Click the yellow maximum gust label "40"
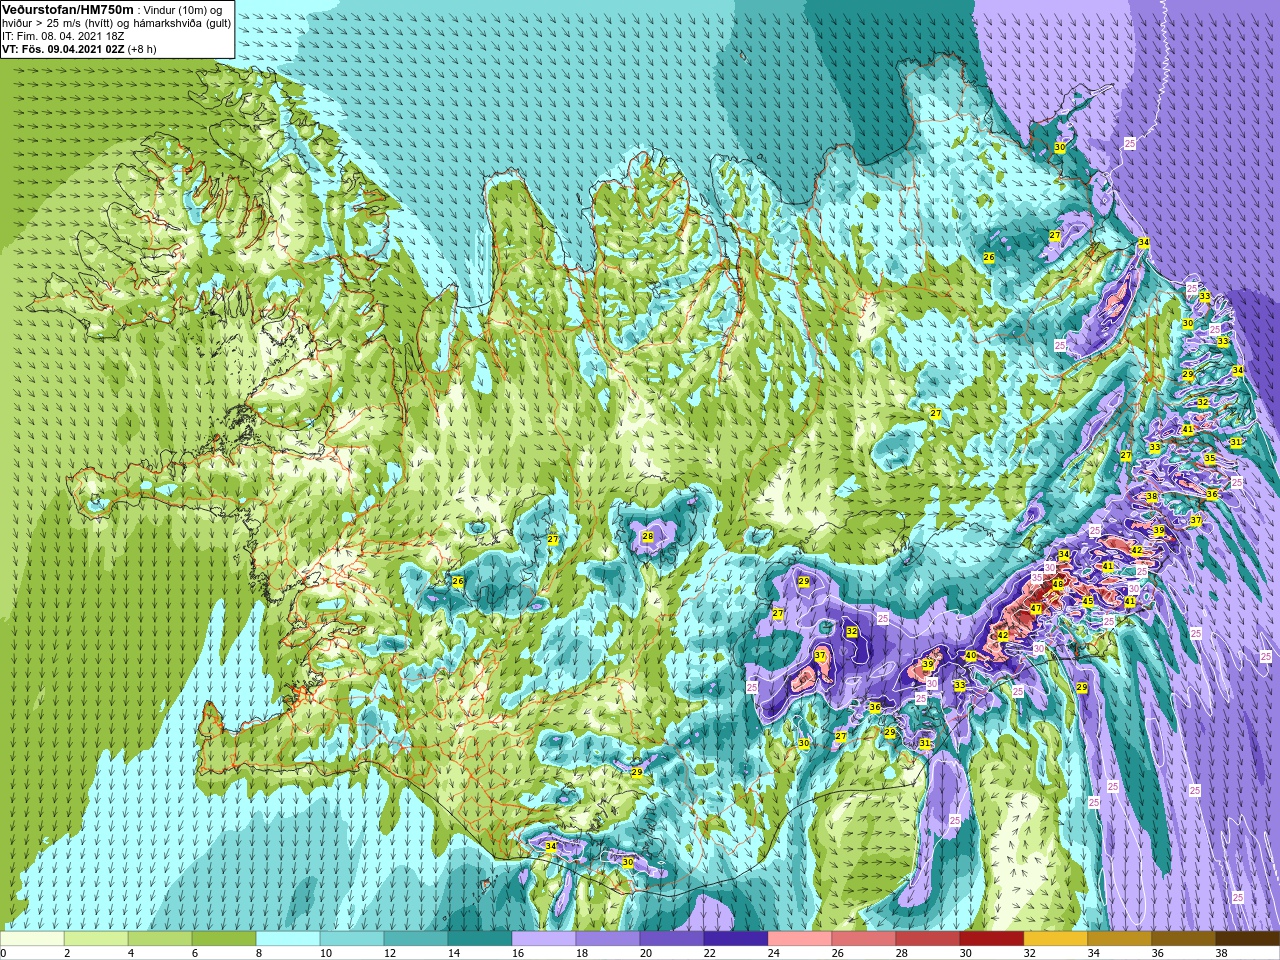Image resolution: width=1280 pixels, height=960 pixels. coord(970,656)
